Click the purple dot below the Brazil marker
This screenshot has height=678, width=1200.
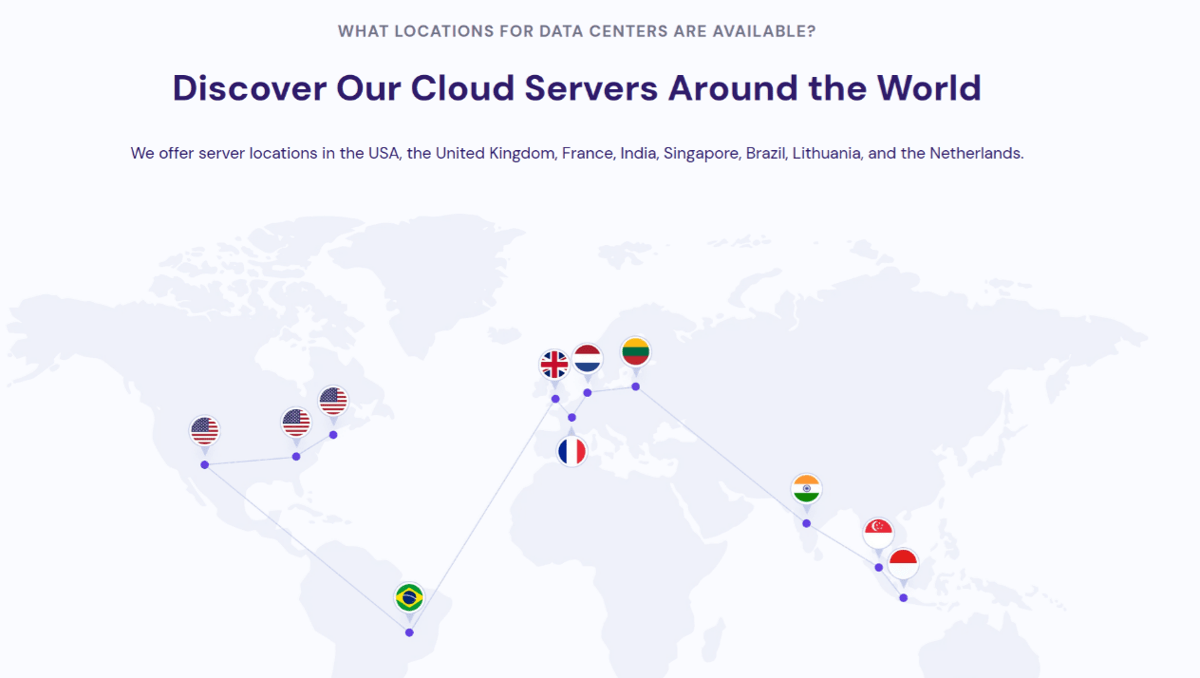[x=409, y=631]
